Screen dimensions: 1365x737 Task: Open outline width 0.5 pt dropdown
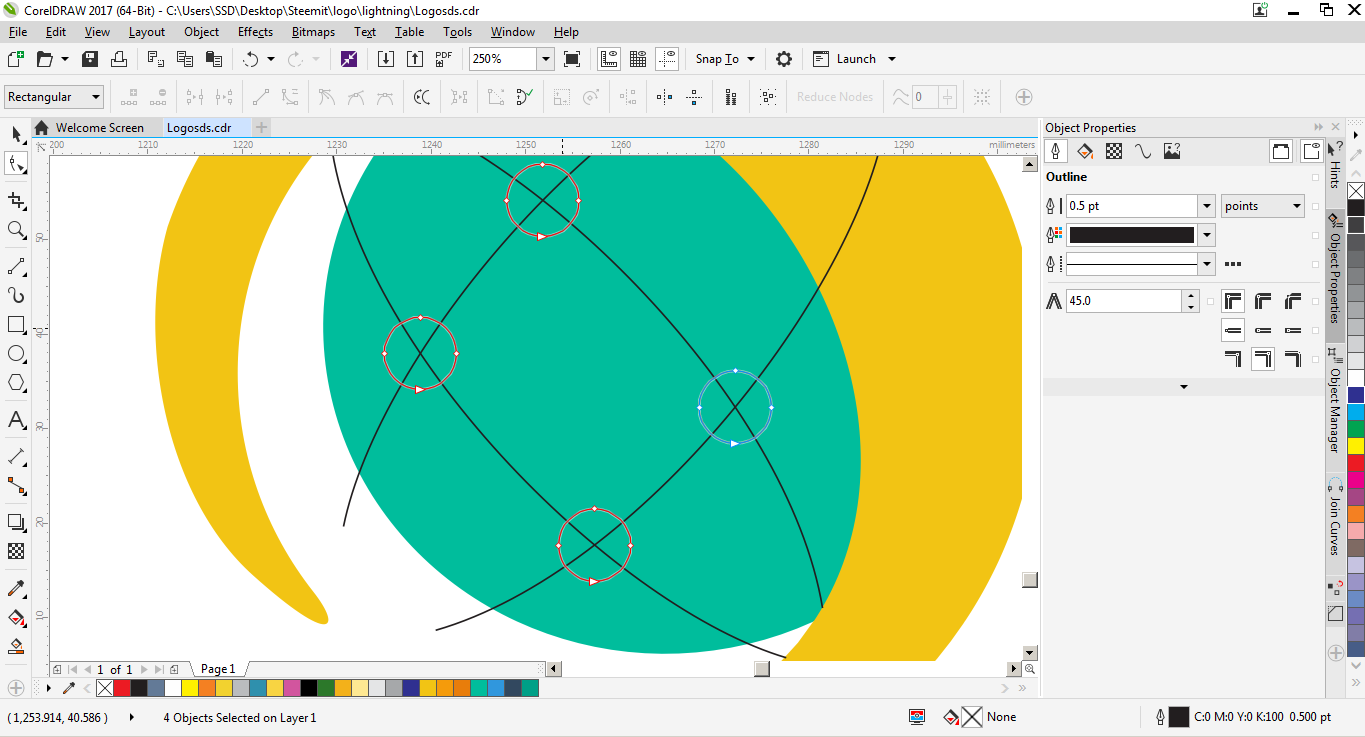click(x=1207, y=206)
